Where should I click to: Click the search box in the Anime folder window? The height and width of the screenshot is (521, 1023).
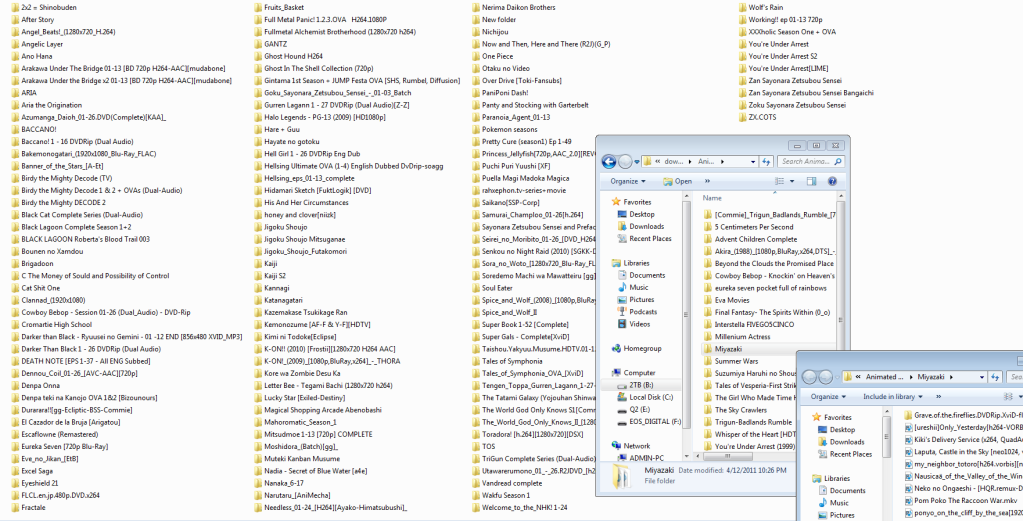click(x=810, y=162)
